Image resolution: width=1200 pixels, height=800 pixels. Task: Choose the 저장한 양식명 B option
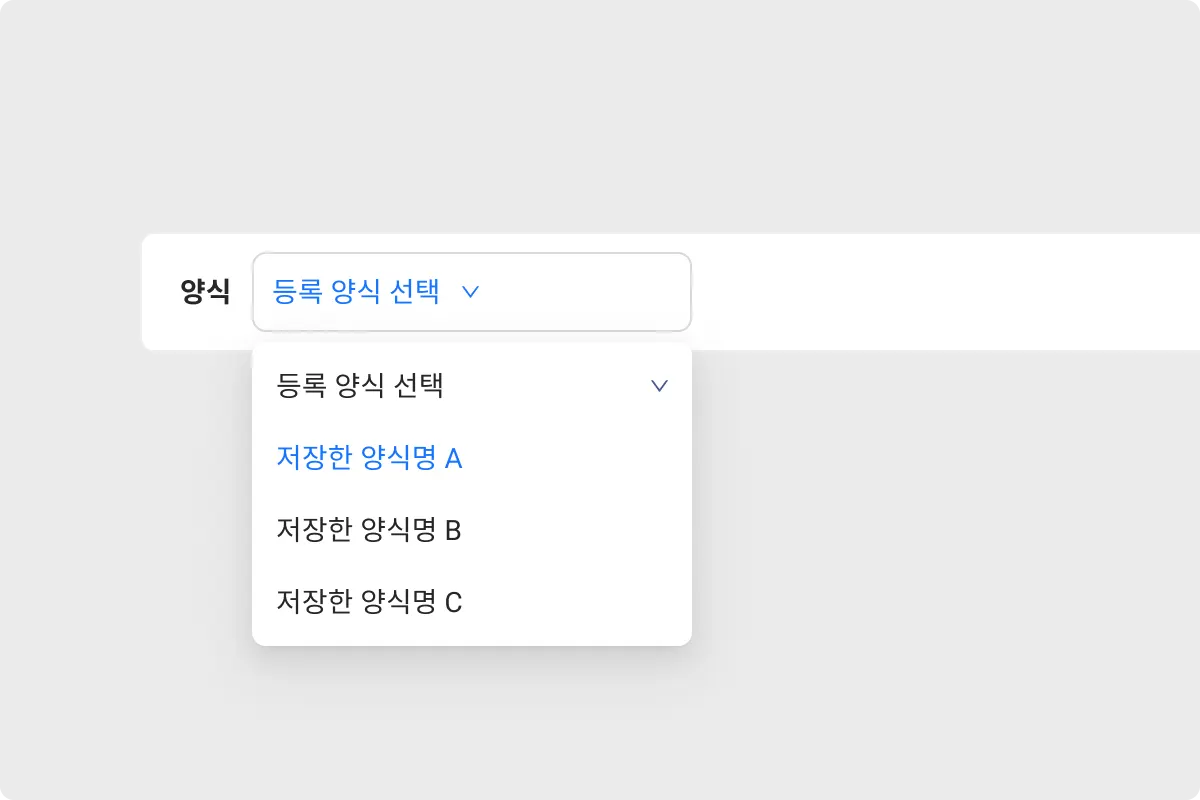[369, 530]
